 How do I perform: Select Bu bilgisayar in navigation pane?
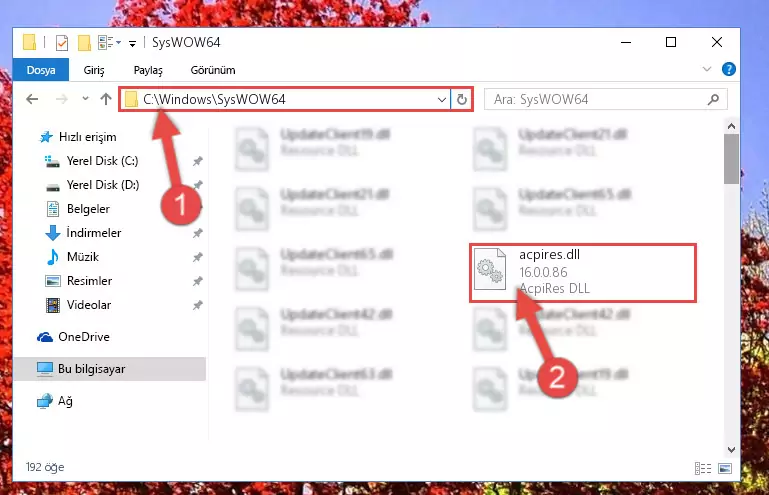coord(109,369)
